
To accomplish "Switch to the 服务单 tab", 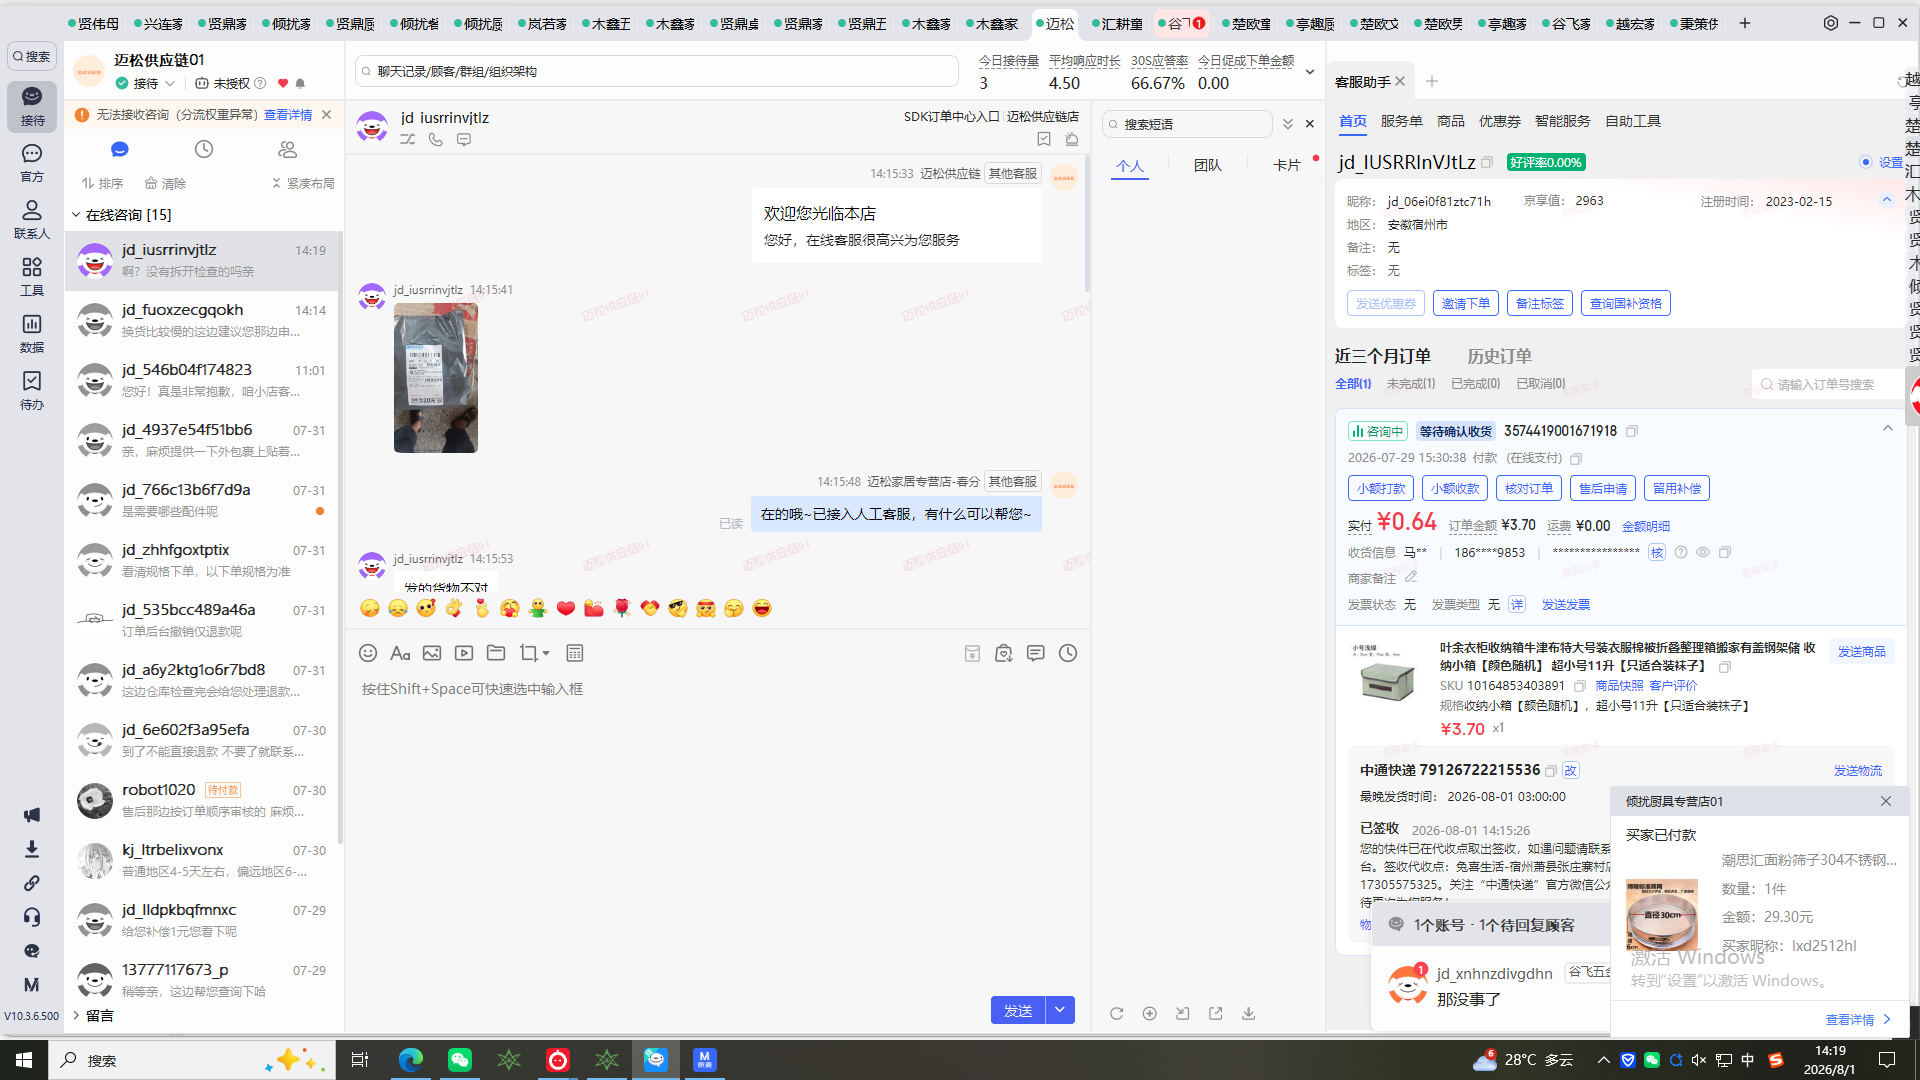I will tap(1401, 121).
